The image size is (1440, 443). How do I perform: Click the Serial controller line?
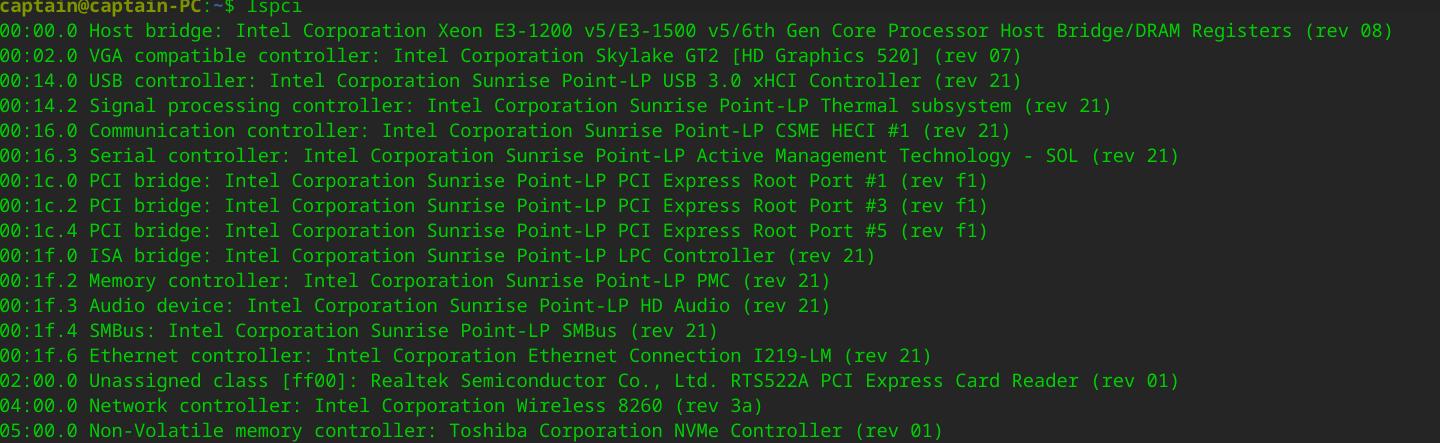(589, 156)
